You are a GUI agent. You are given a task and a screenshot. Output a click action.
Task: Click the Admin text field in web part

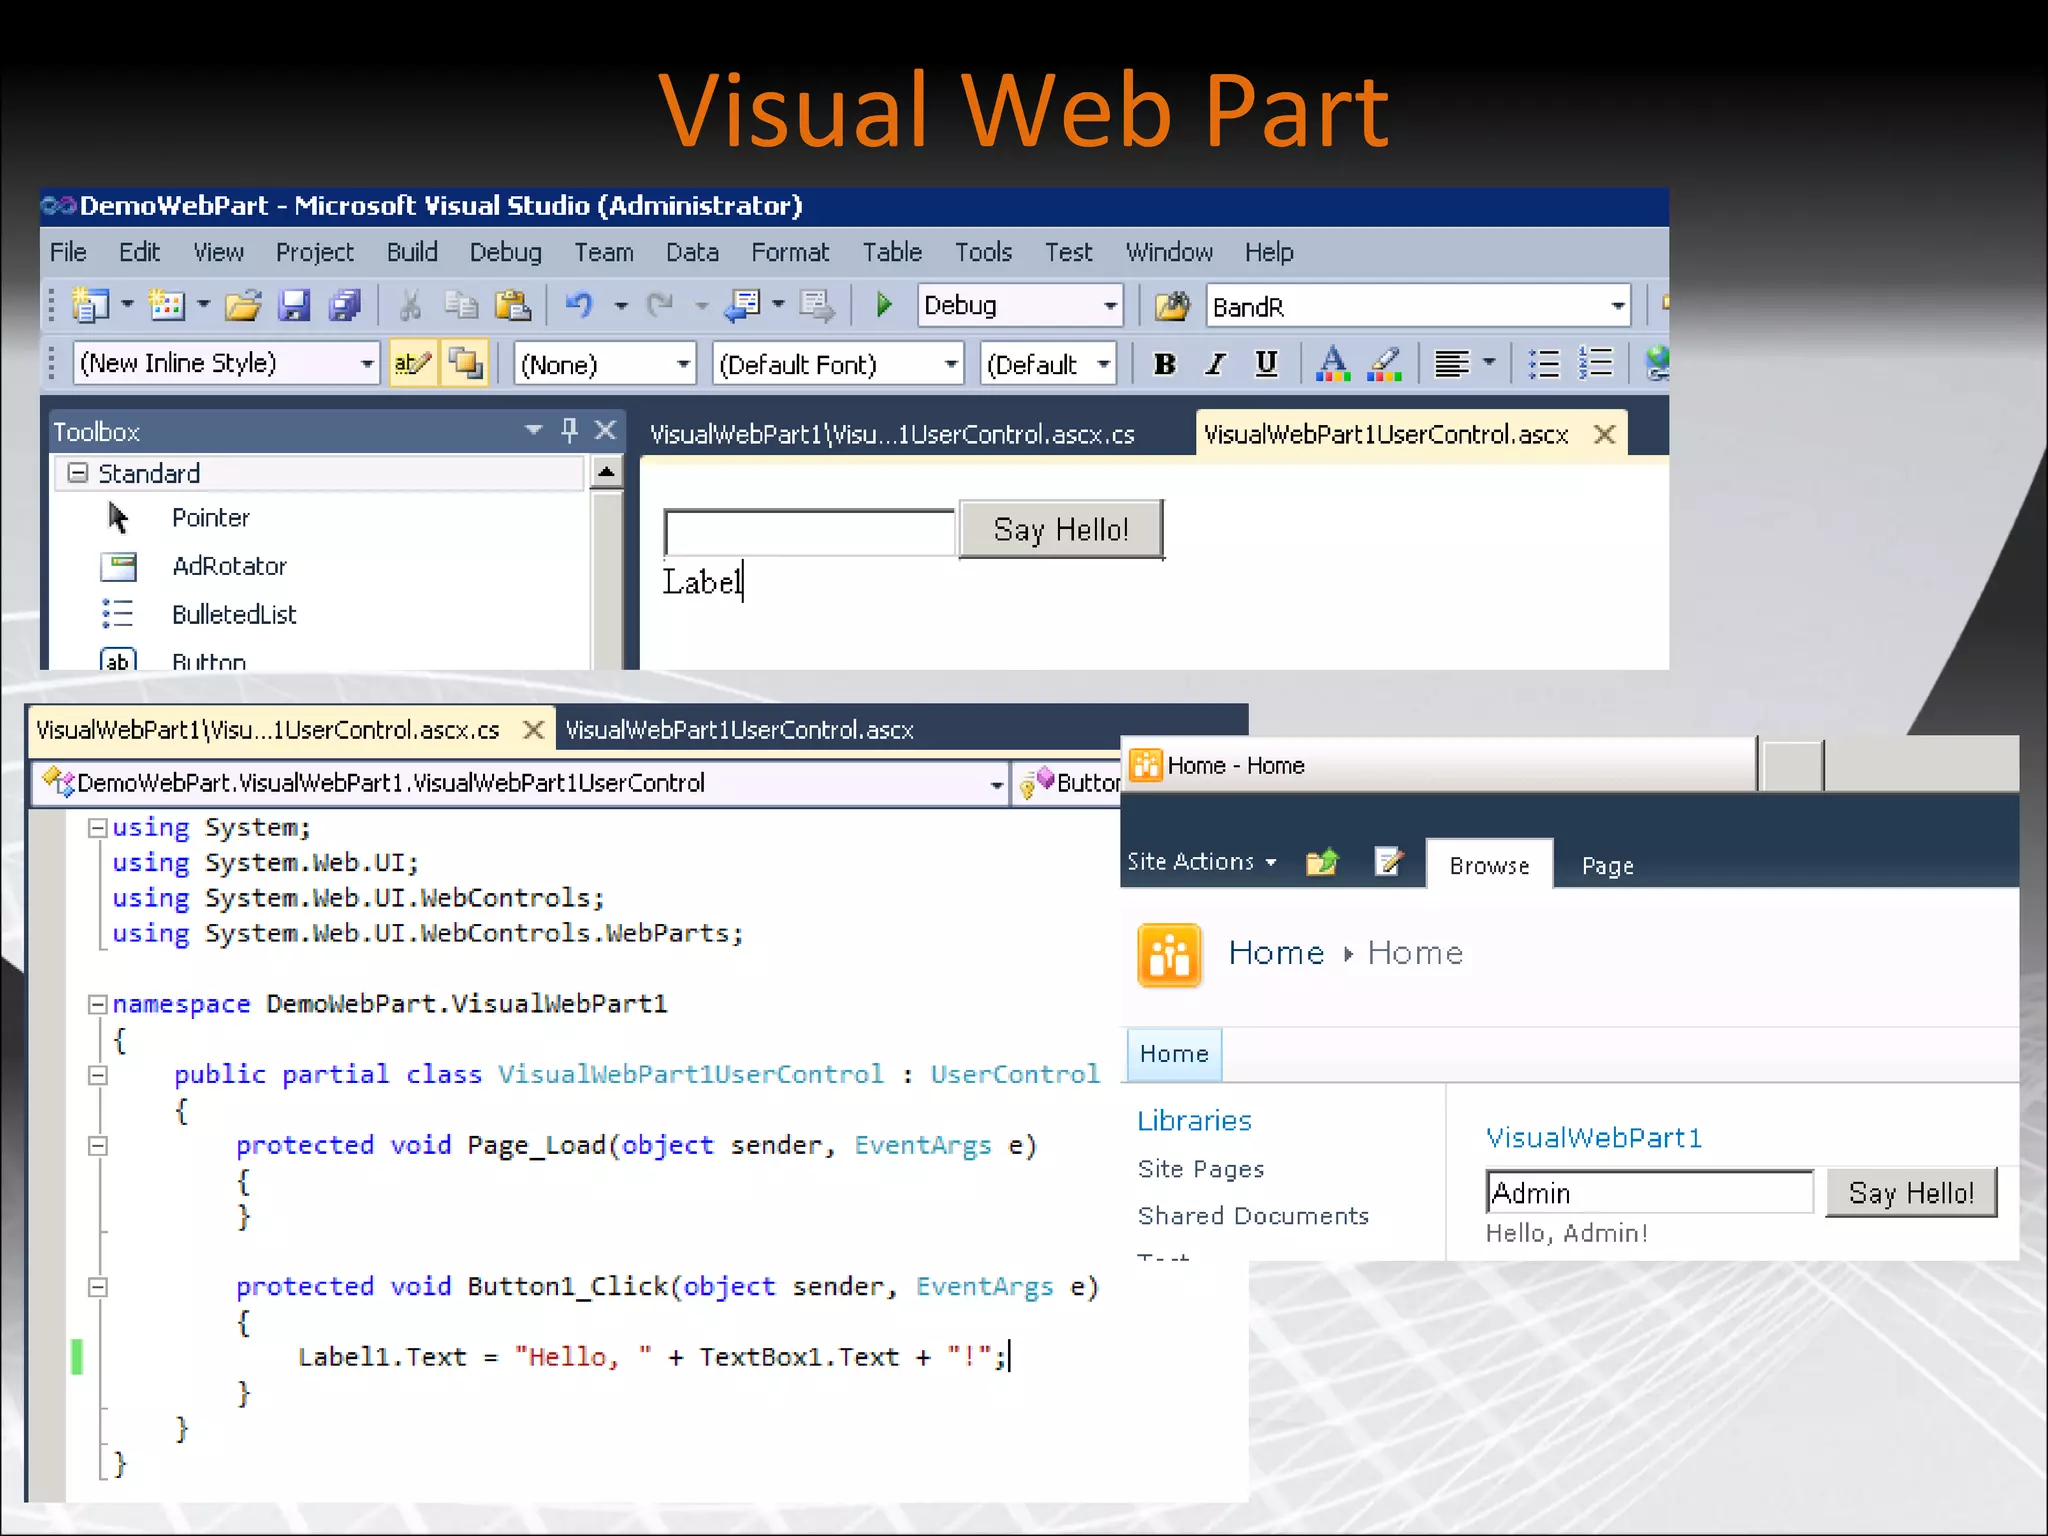coord(1649,1193)
